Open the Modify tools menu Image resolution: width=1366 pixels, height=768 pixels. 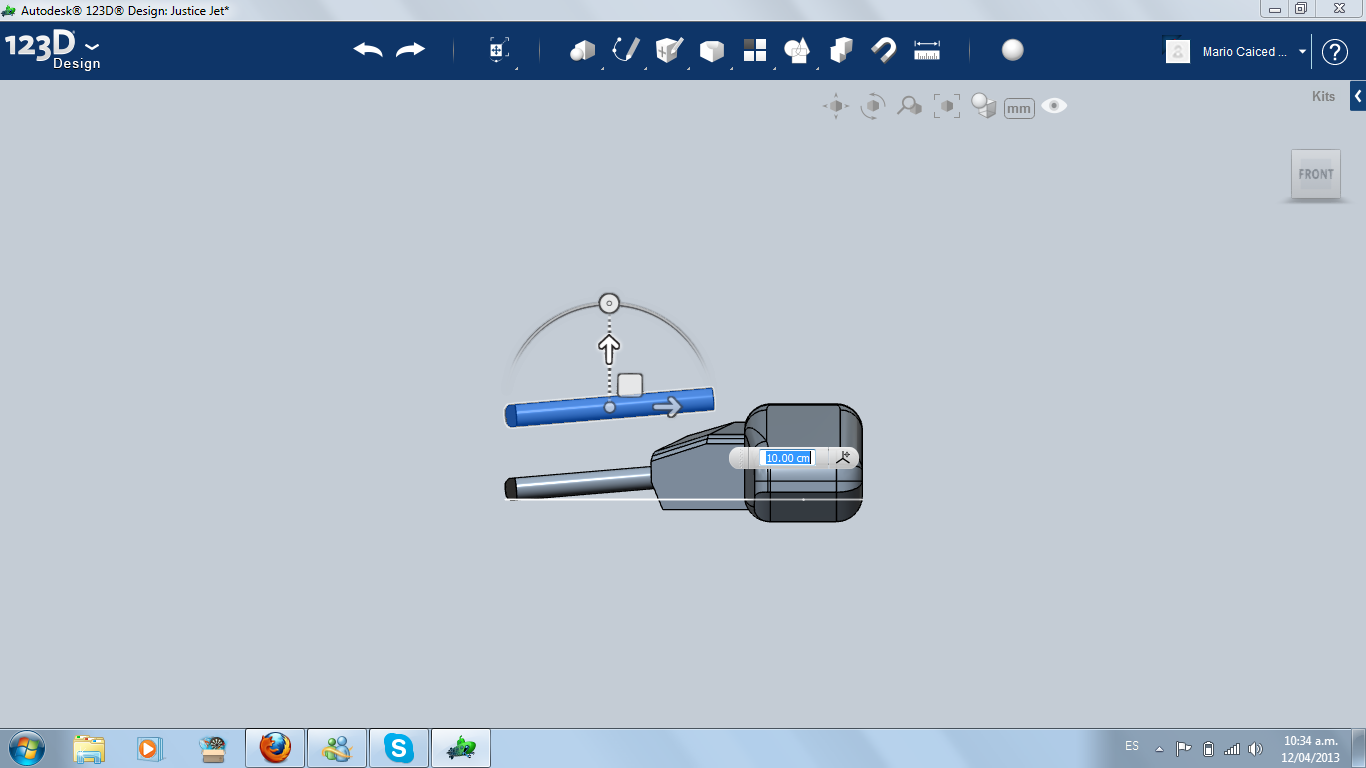pyautogui.click(x=712, y=50)
